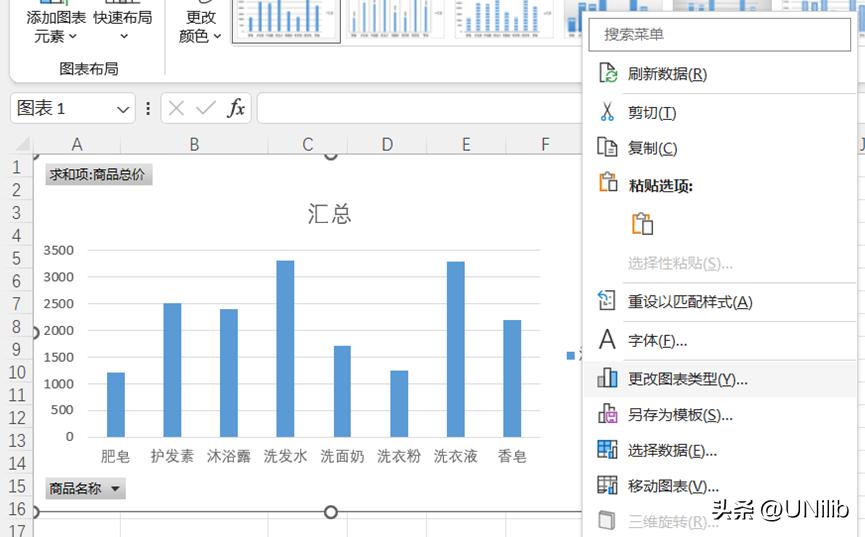Open the 快速布局 dropdown
The height and width of the screenshot is (537, 865).
coord(123,26)
